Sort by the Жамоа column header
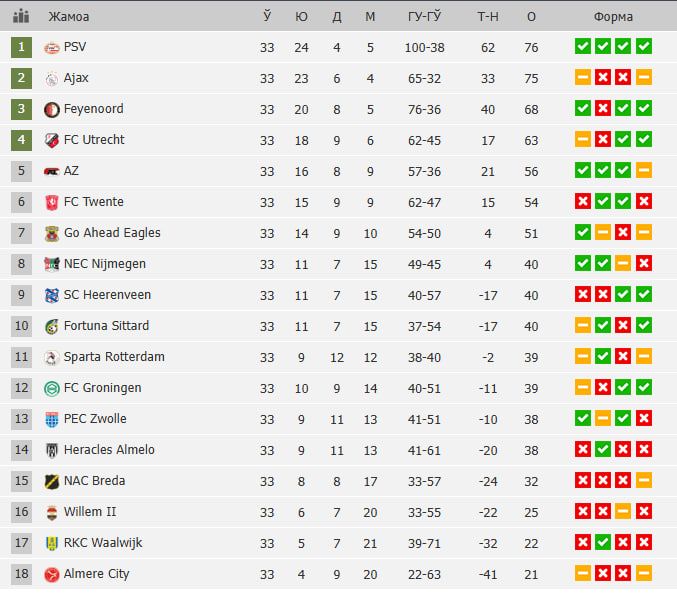Image resolution: width=677 pixels, height=602 pixels. point(69,17)
